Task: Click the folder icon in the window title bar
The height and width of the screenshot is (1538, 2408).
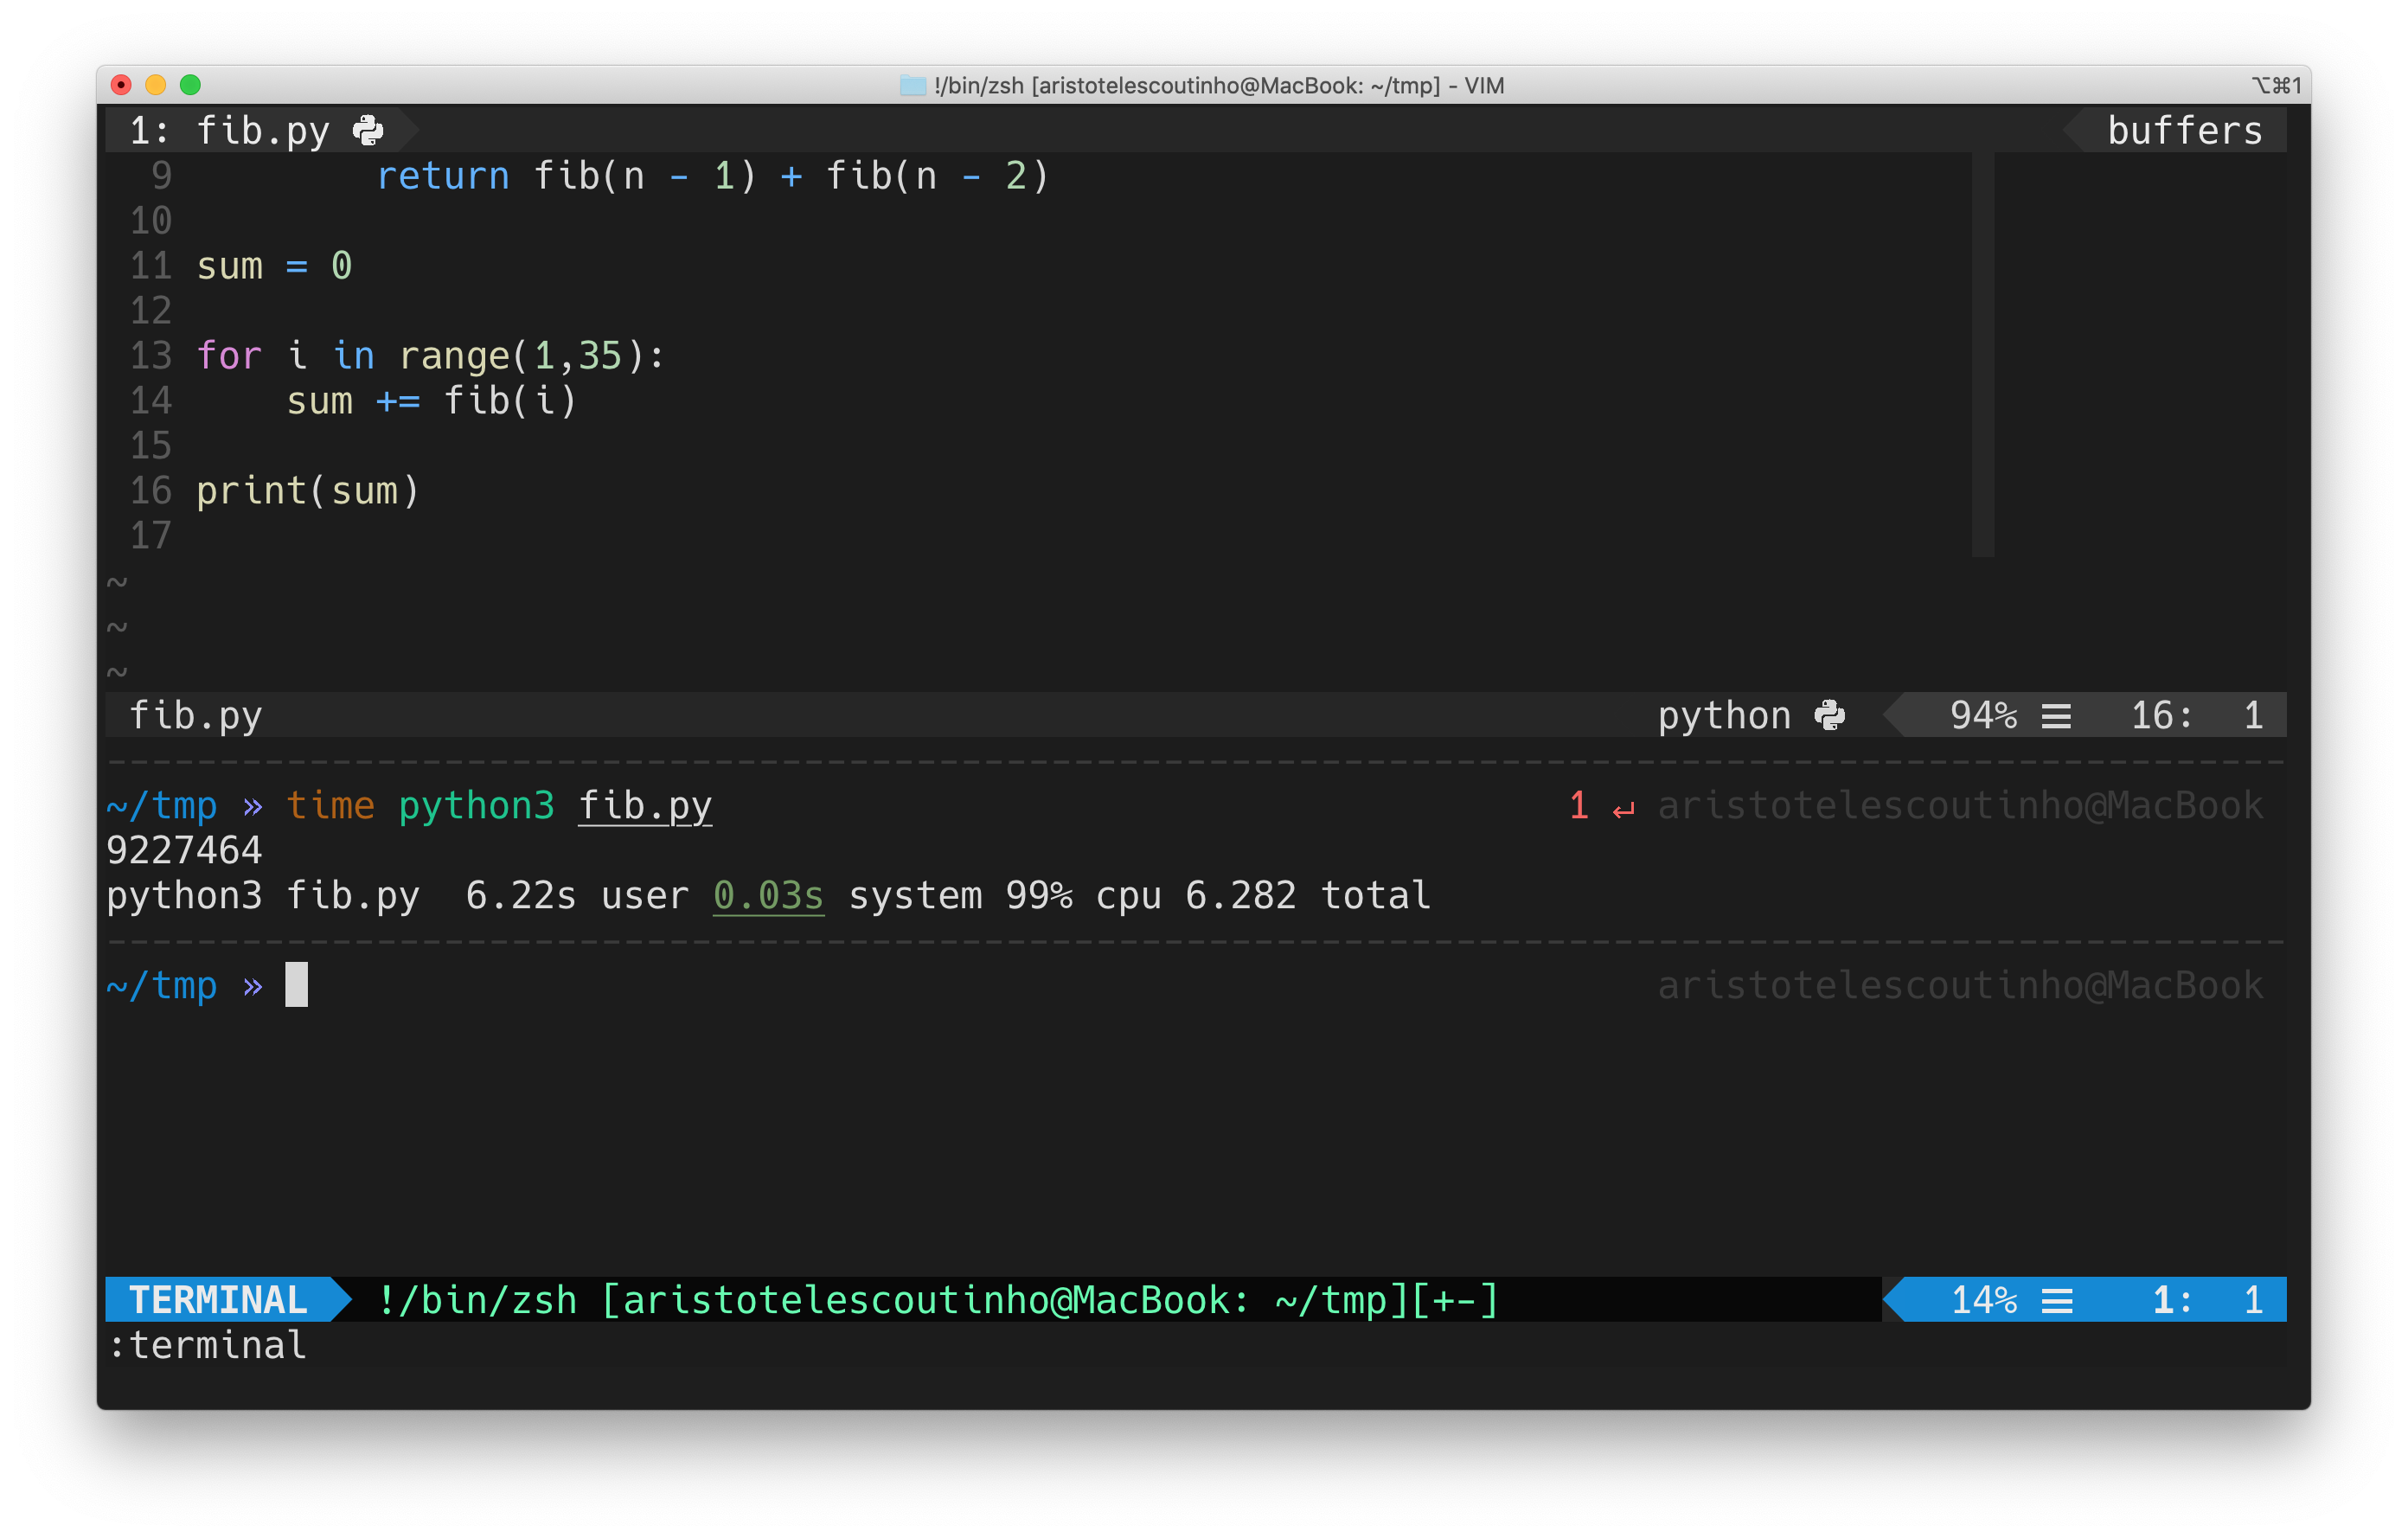Action: 912,85
